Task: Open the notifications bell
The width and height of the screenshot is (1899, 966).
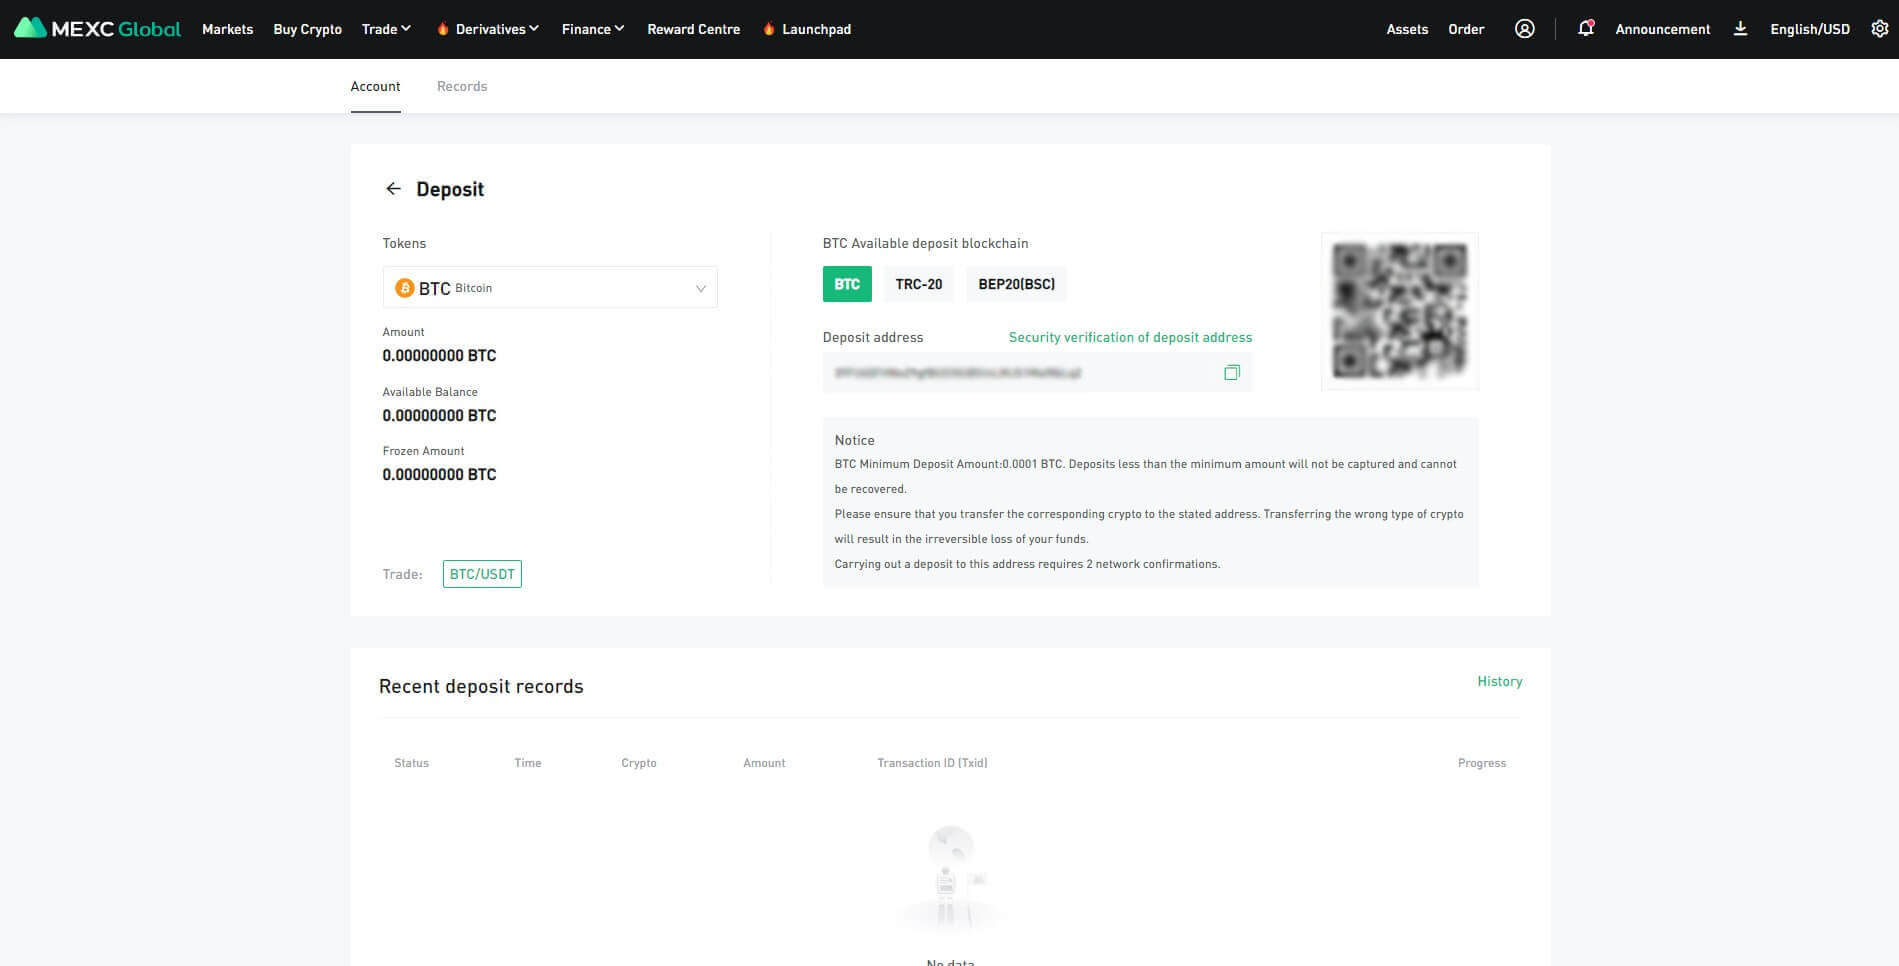Action: (x=1585, y=29)
